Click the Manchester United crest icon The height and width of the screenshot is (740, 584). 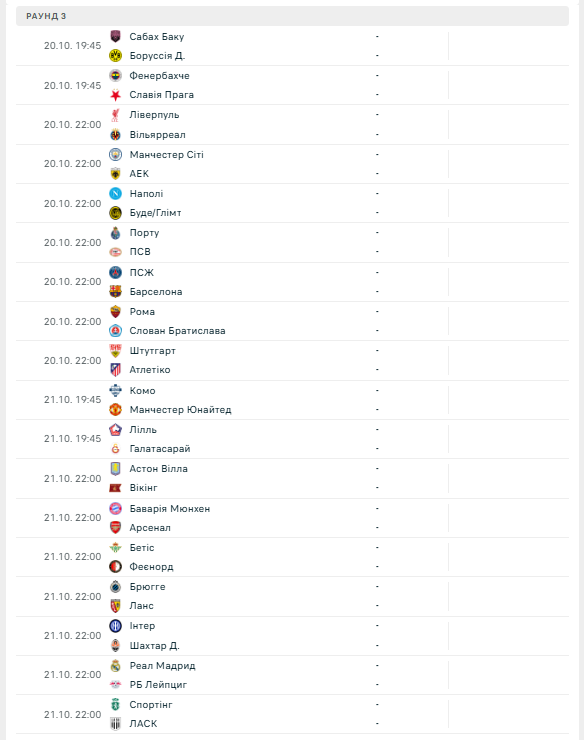click(x=115, y=410)
